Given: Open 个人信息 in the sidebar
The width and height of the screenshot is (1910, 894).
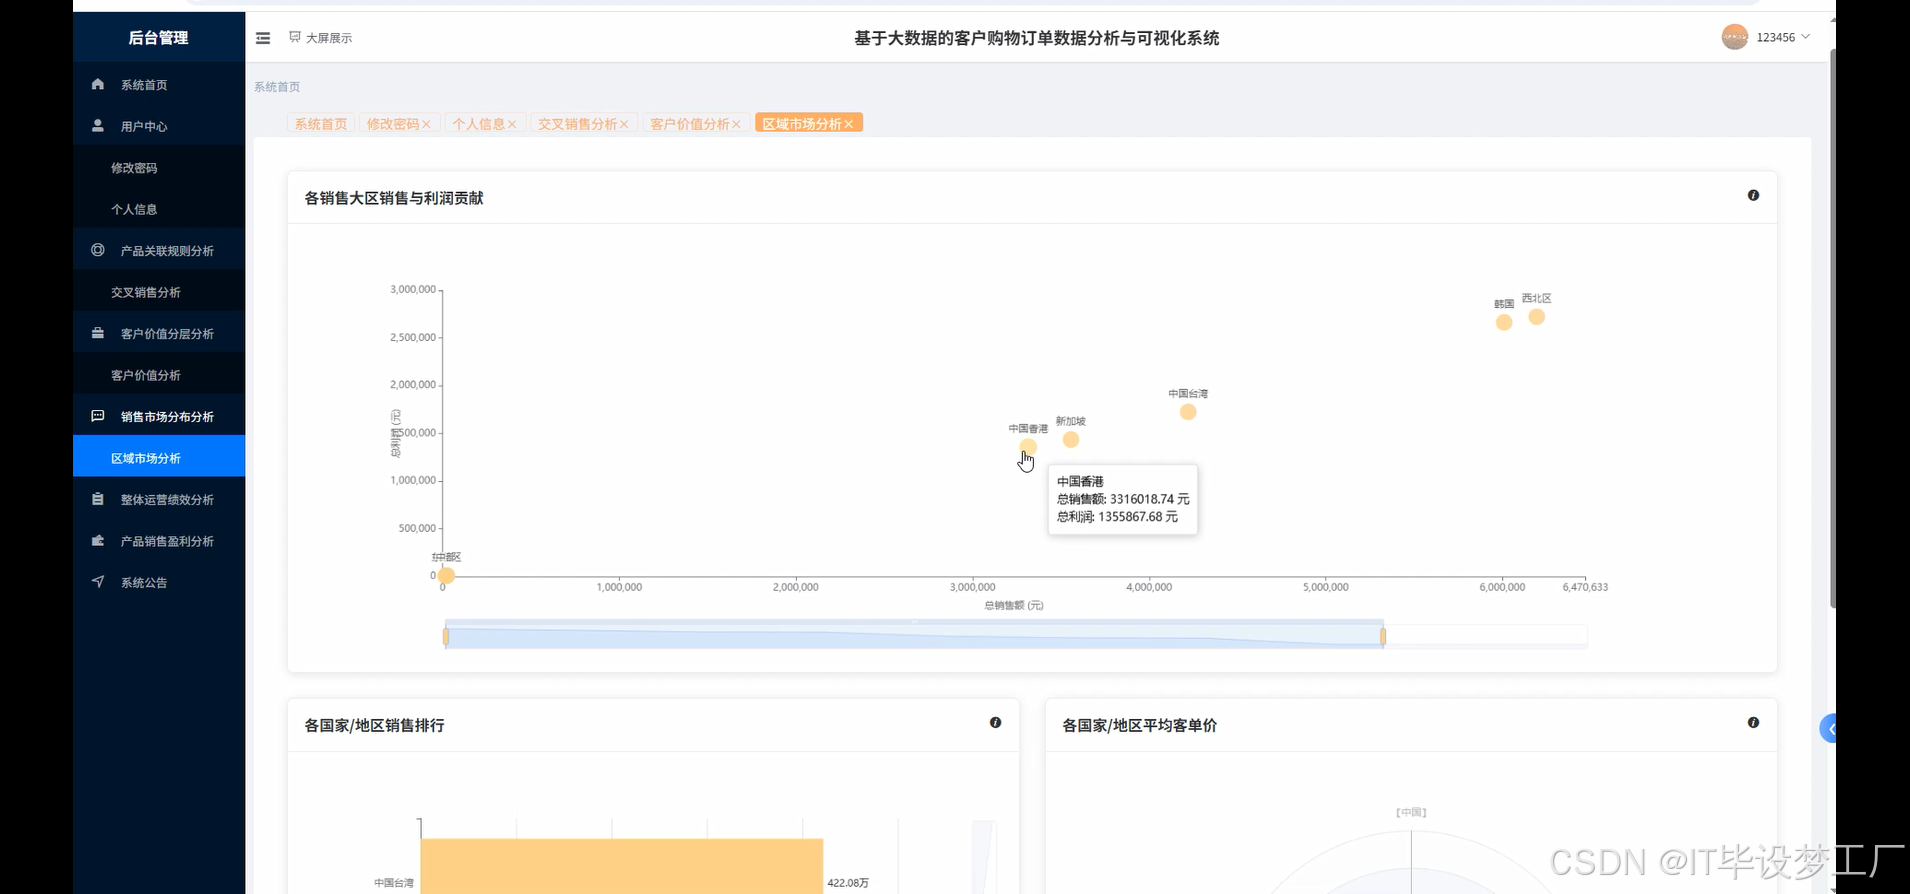Looking at the screenshot, I should click(159, 209).
